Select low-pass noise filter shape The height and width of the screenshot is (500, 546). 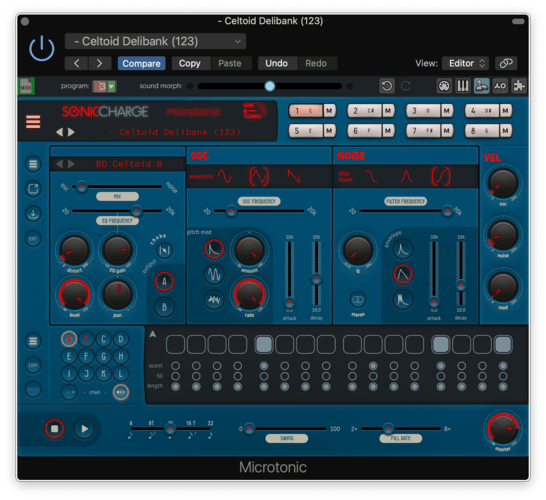pyautogui.click(x=372, y=176)
